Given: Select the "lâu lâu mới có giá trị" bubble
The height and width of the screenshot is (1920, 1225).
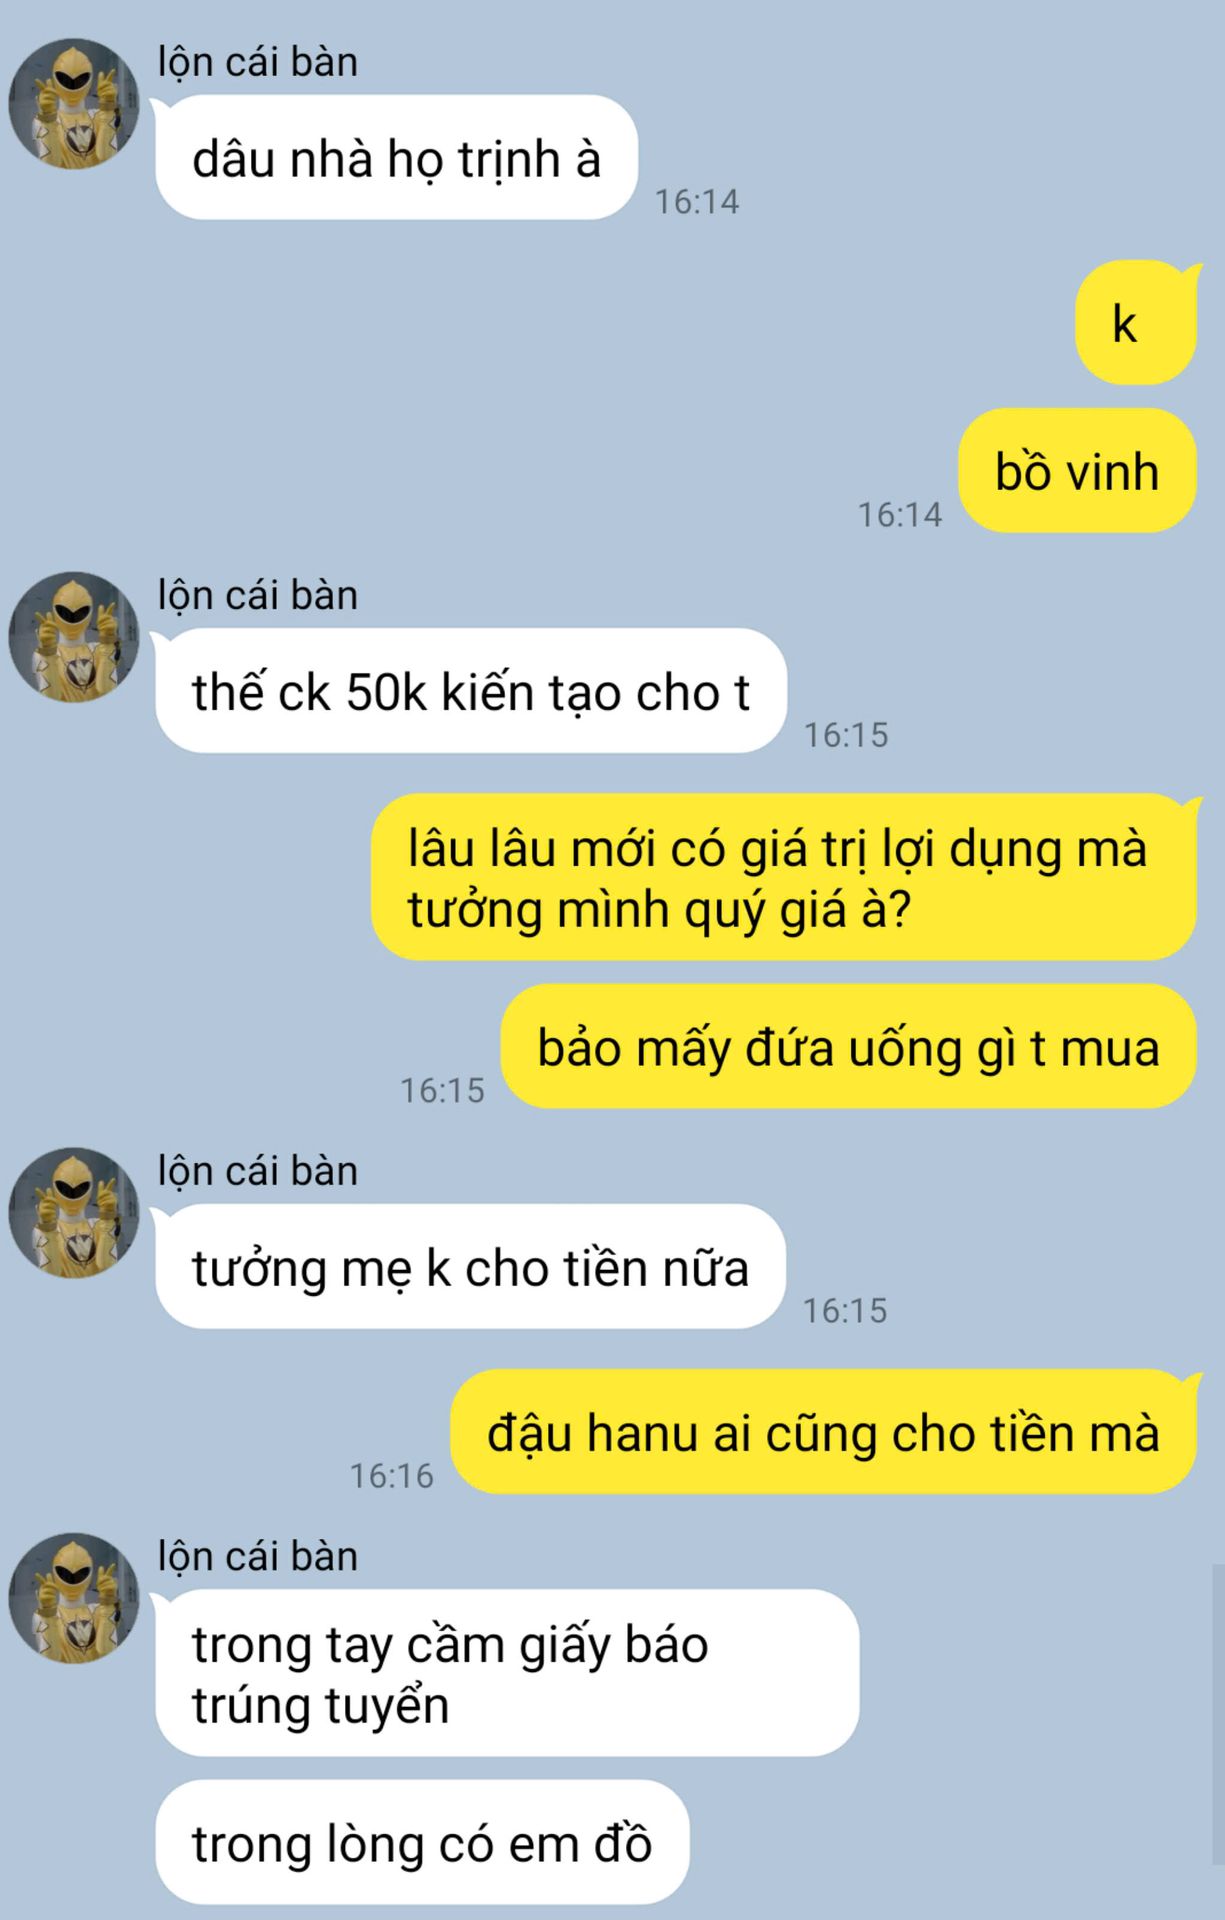Looking at the screenshot, I should point(784,877).
